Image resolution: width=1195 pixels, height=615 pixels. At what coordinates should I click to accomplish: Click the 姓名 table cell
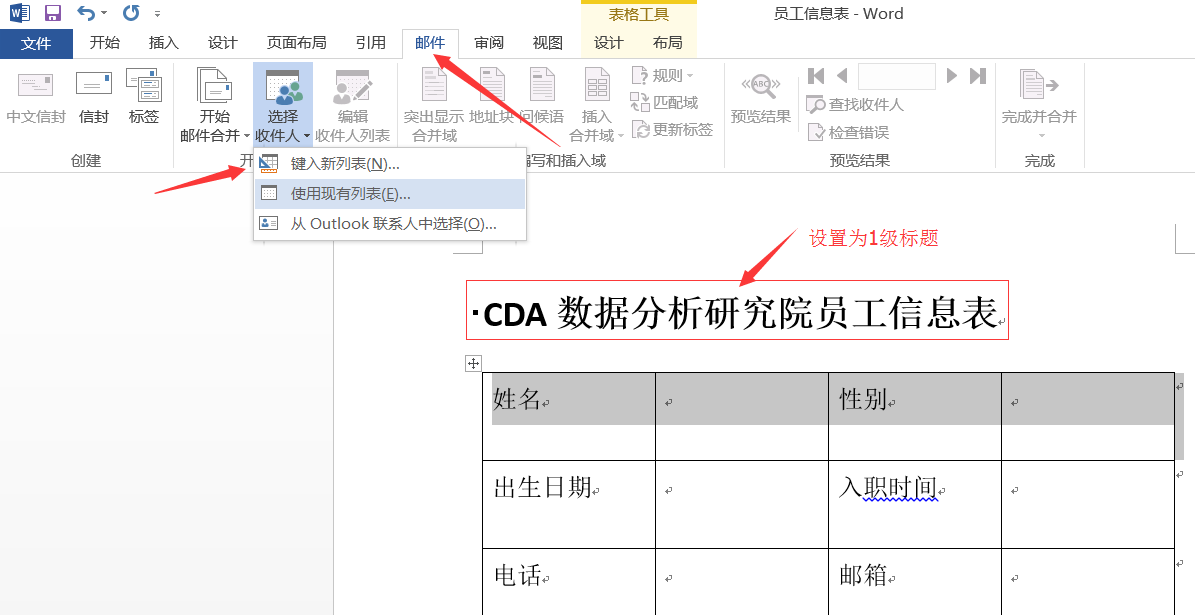click(x=569, y=416)
